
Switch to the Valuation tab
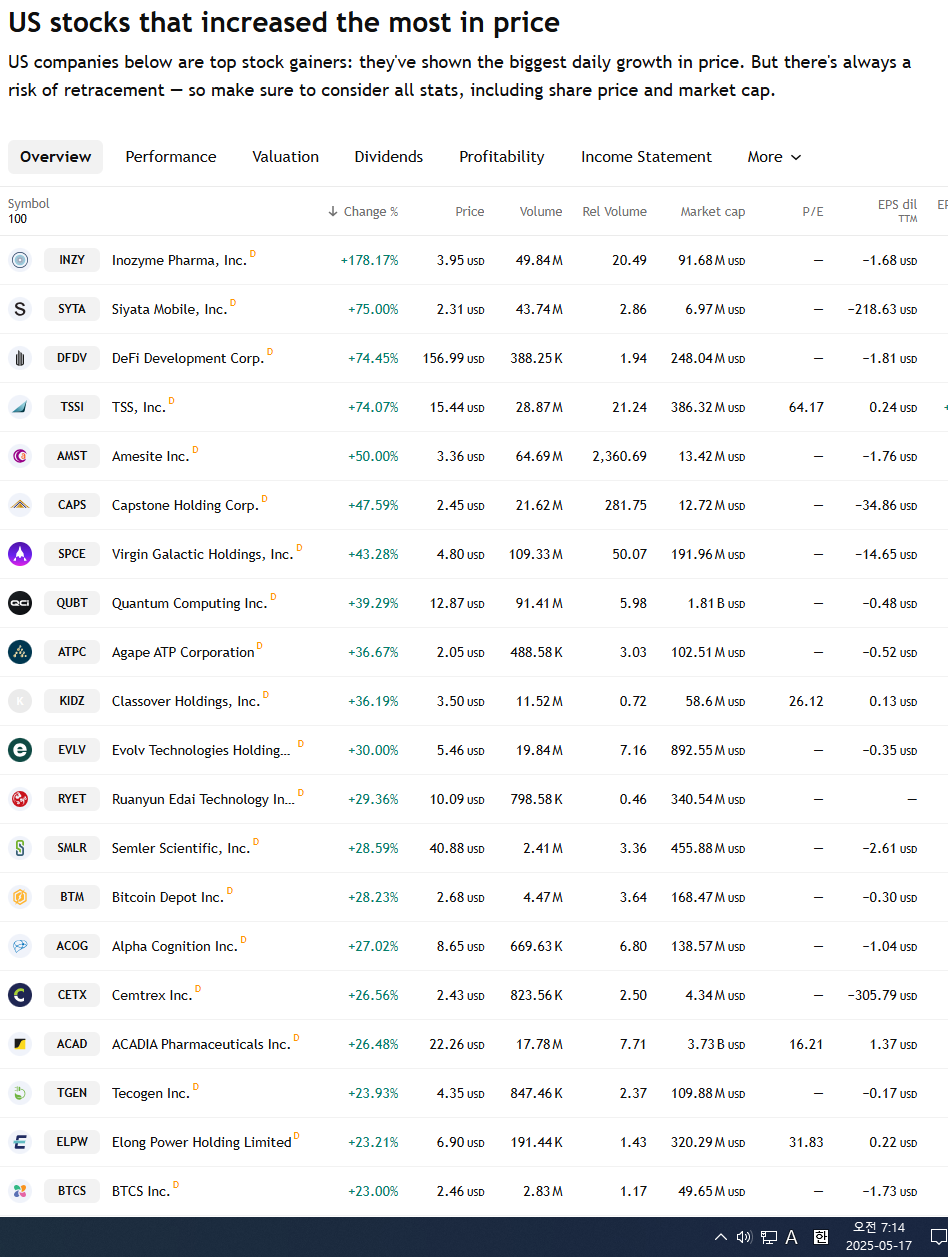click(285, 157)
